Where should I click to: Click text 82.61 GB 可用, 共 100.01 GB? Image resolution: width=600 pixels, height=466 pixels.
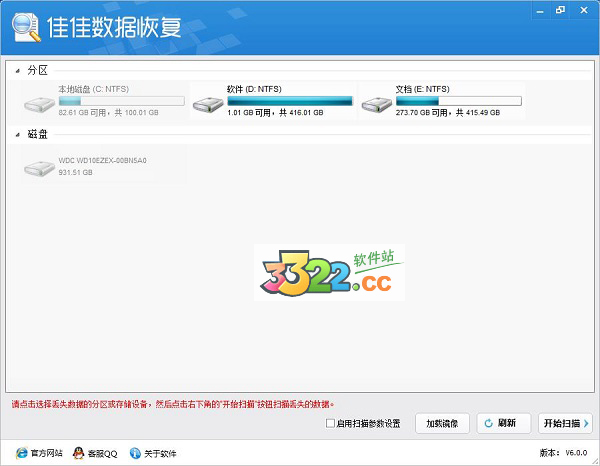click(108, 112)
